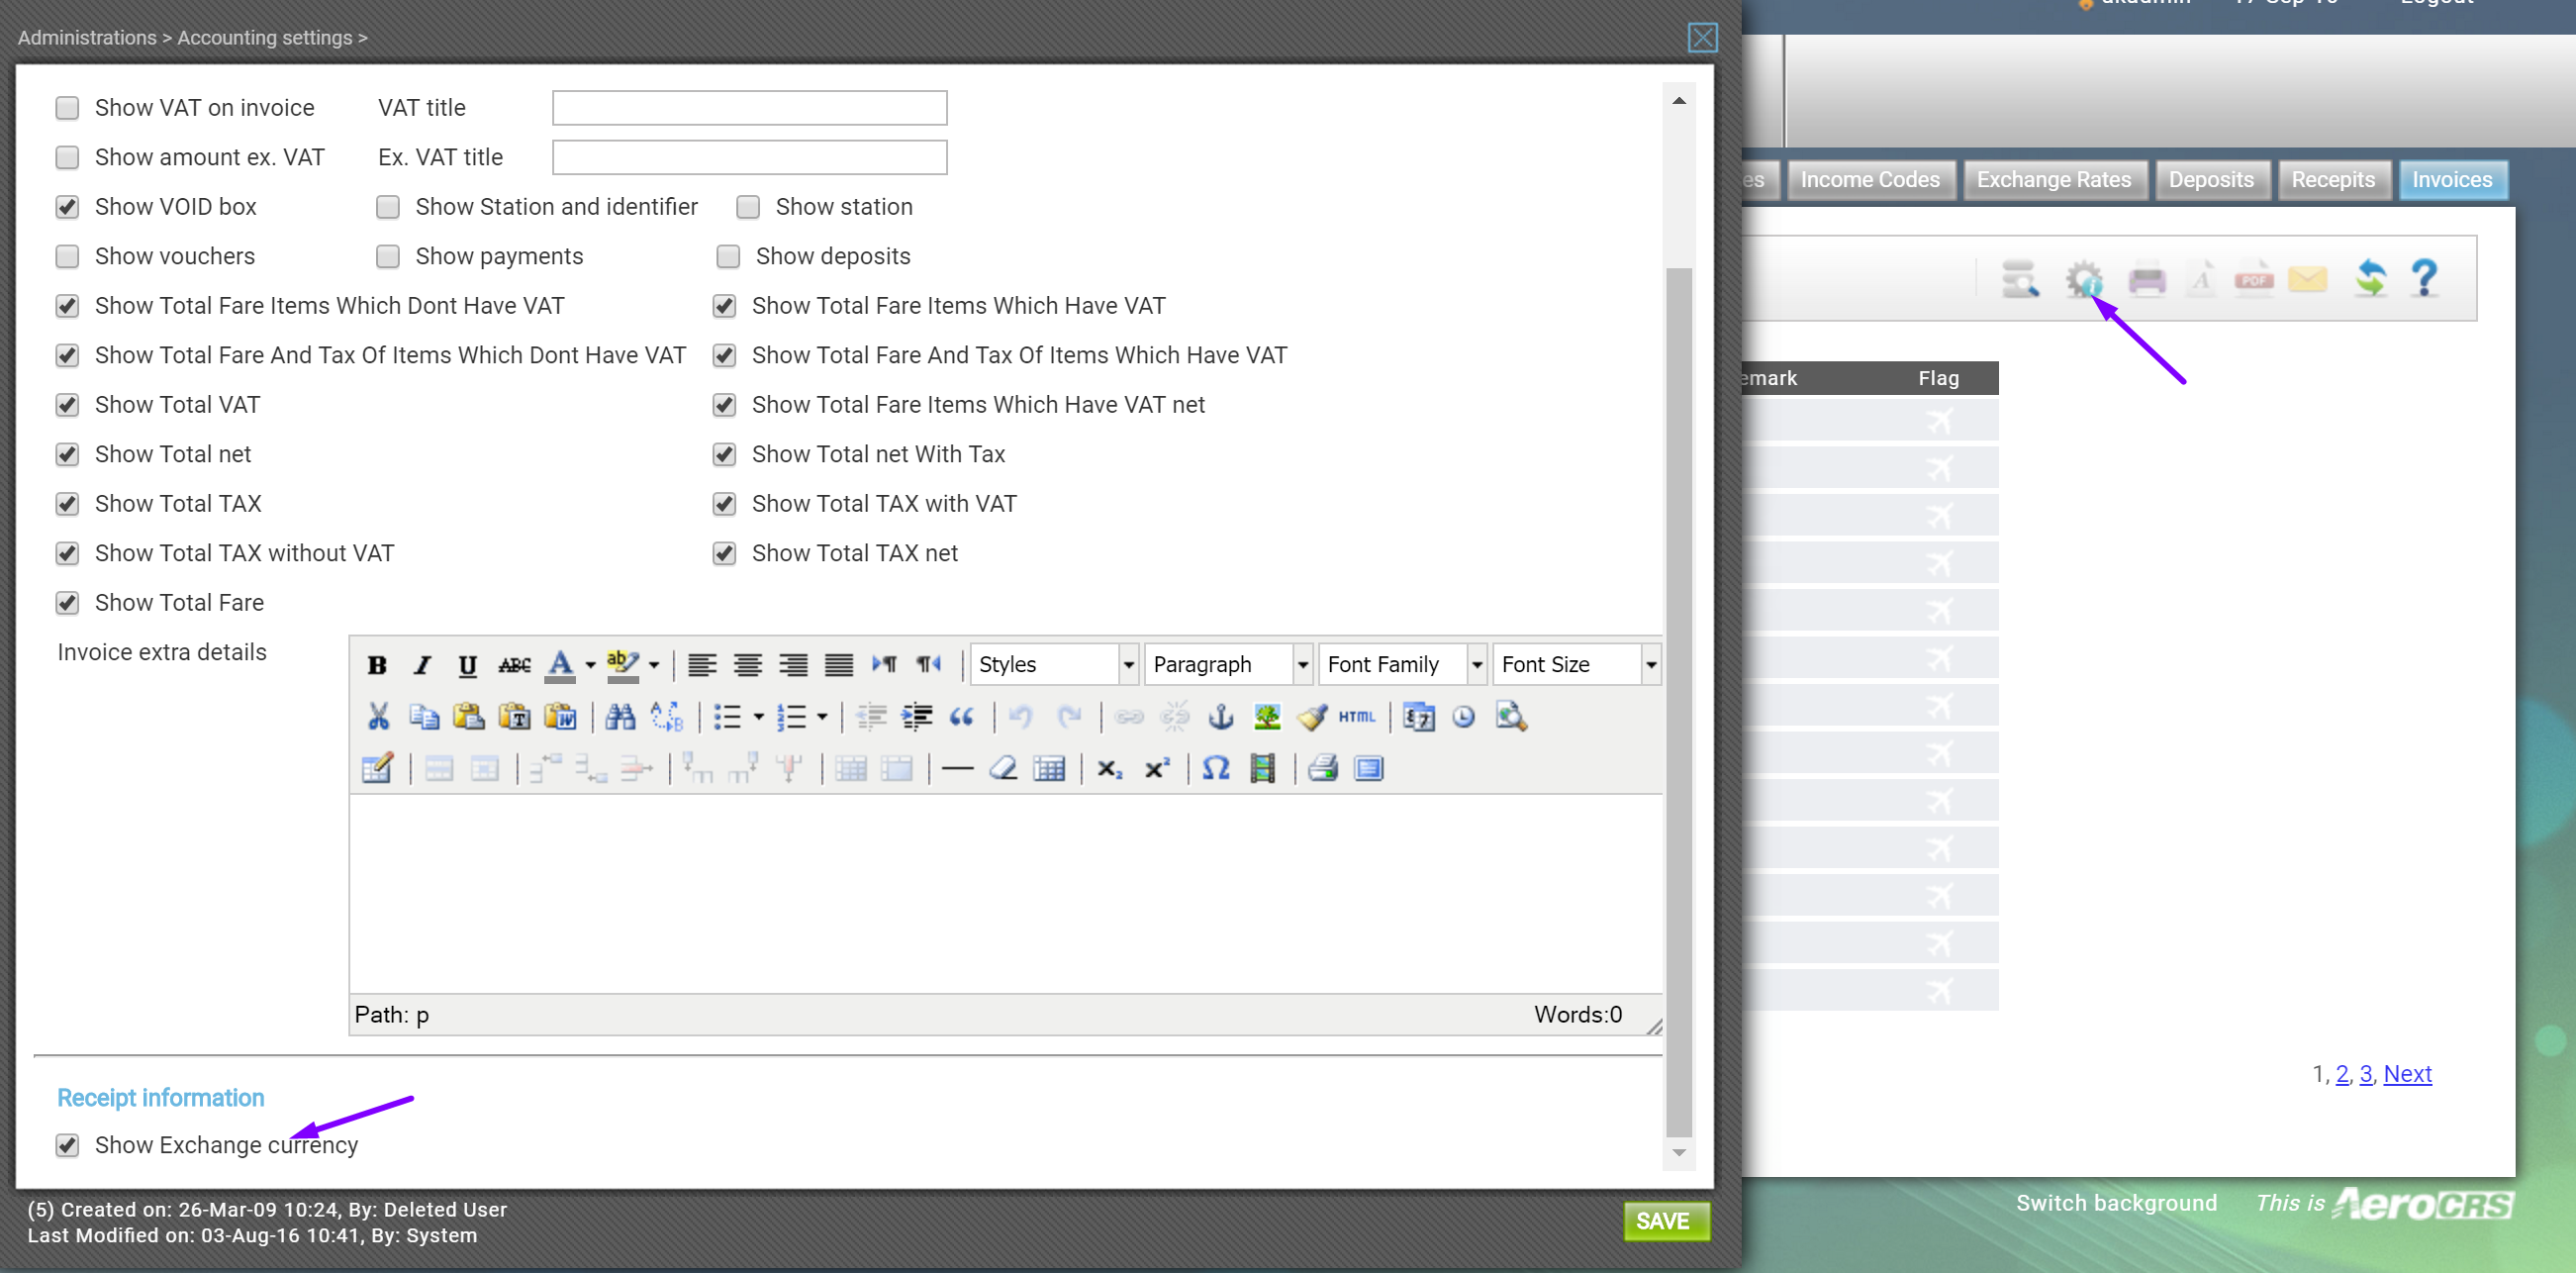Check Show Station and identifier

point(388,207)
